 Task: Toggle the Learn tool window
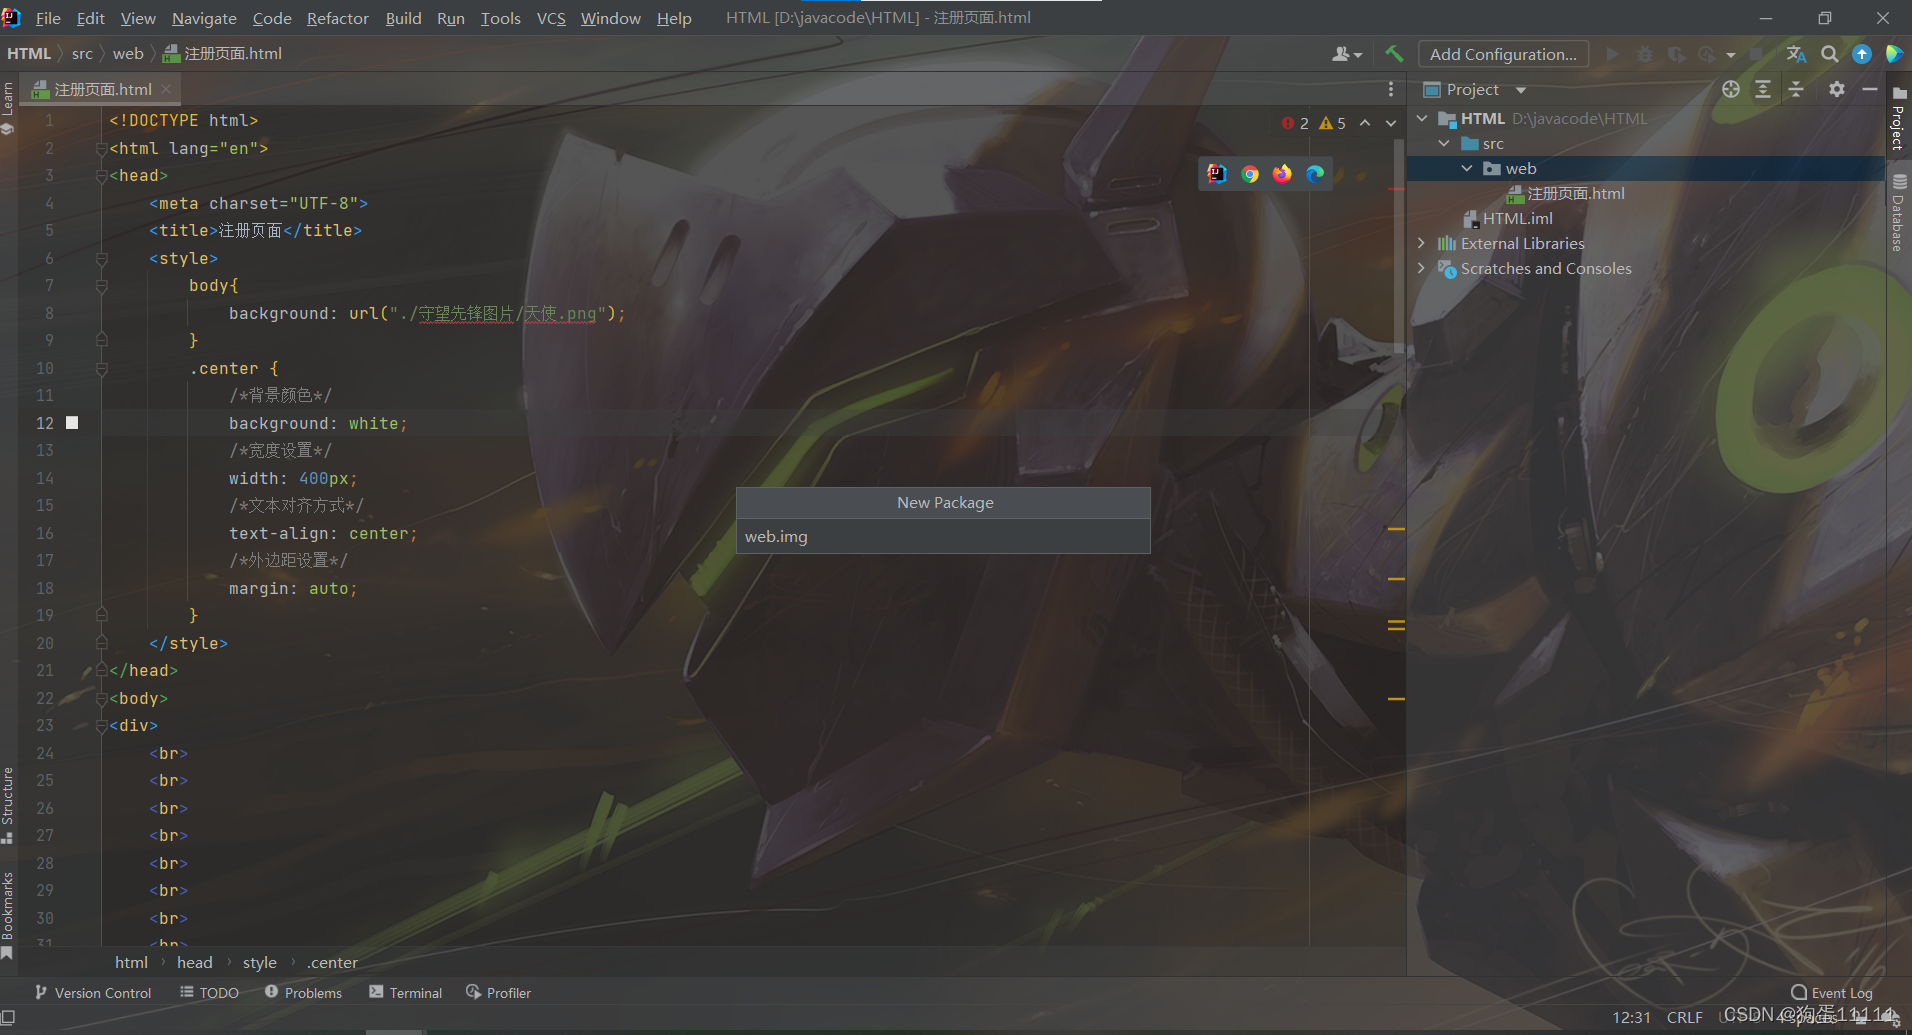click(8, 108)
